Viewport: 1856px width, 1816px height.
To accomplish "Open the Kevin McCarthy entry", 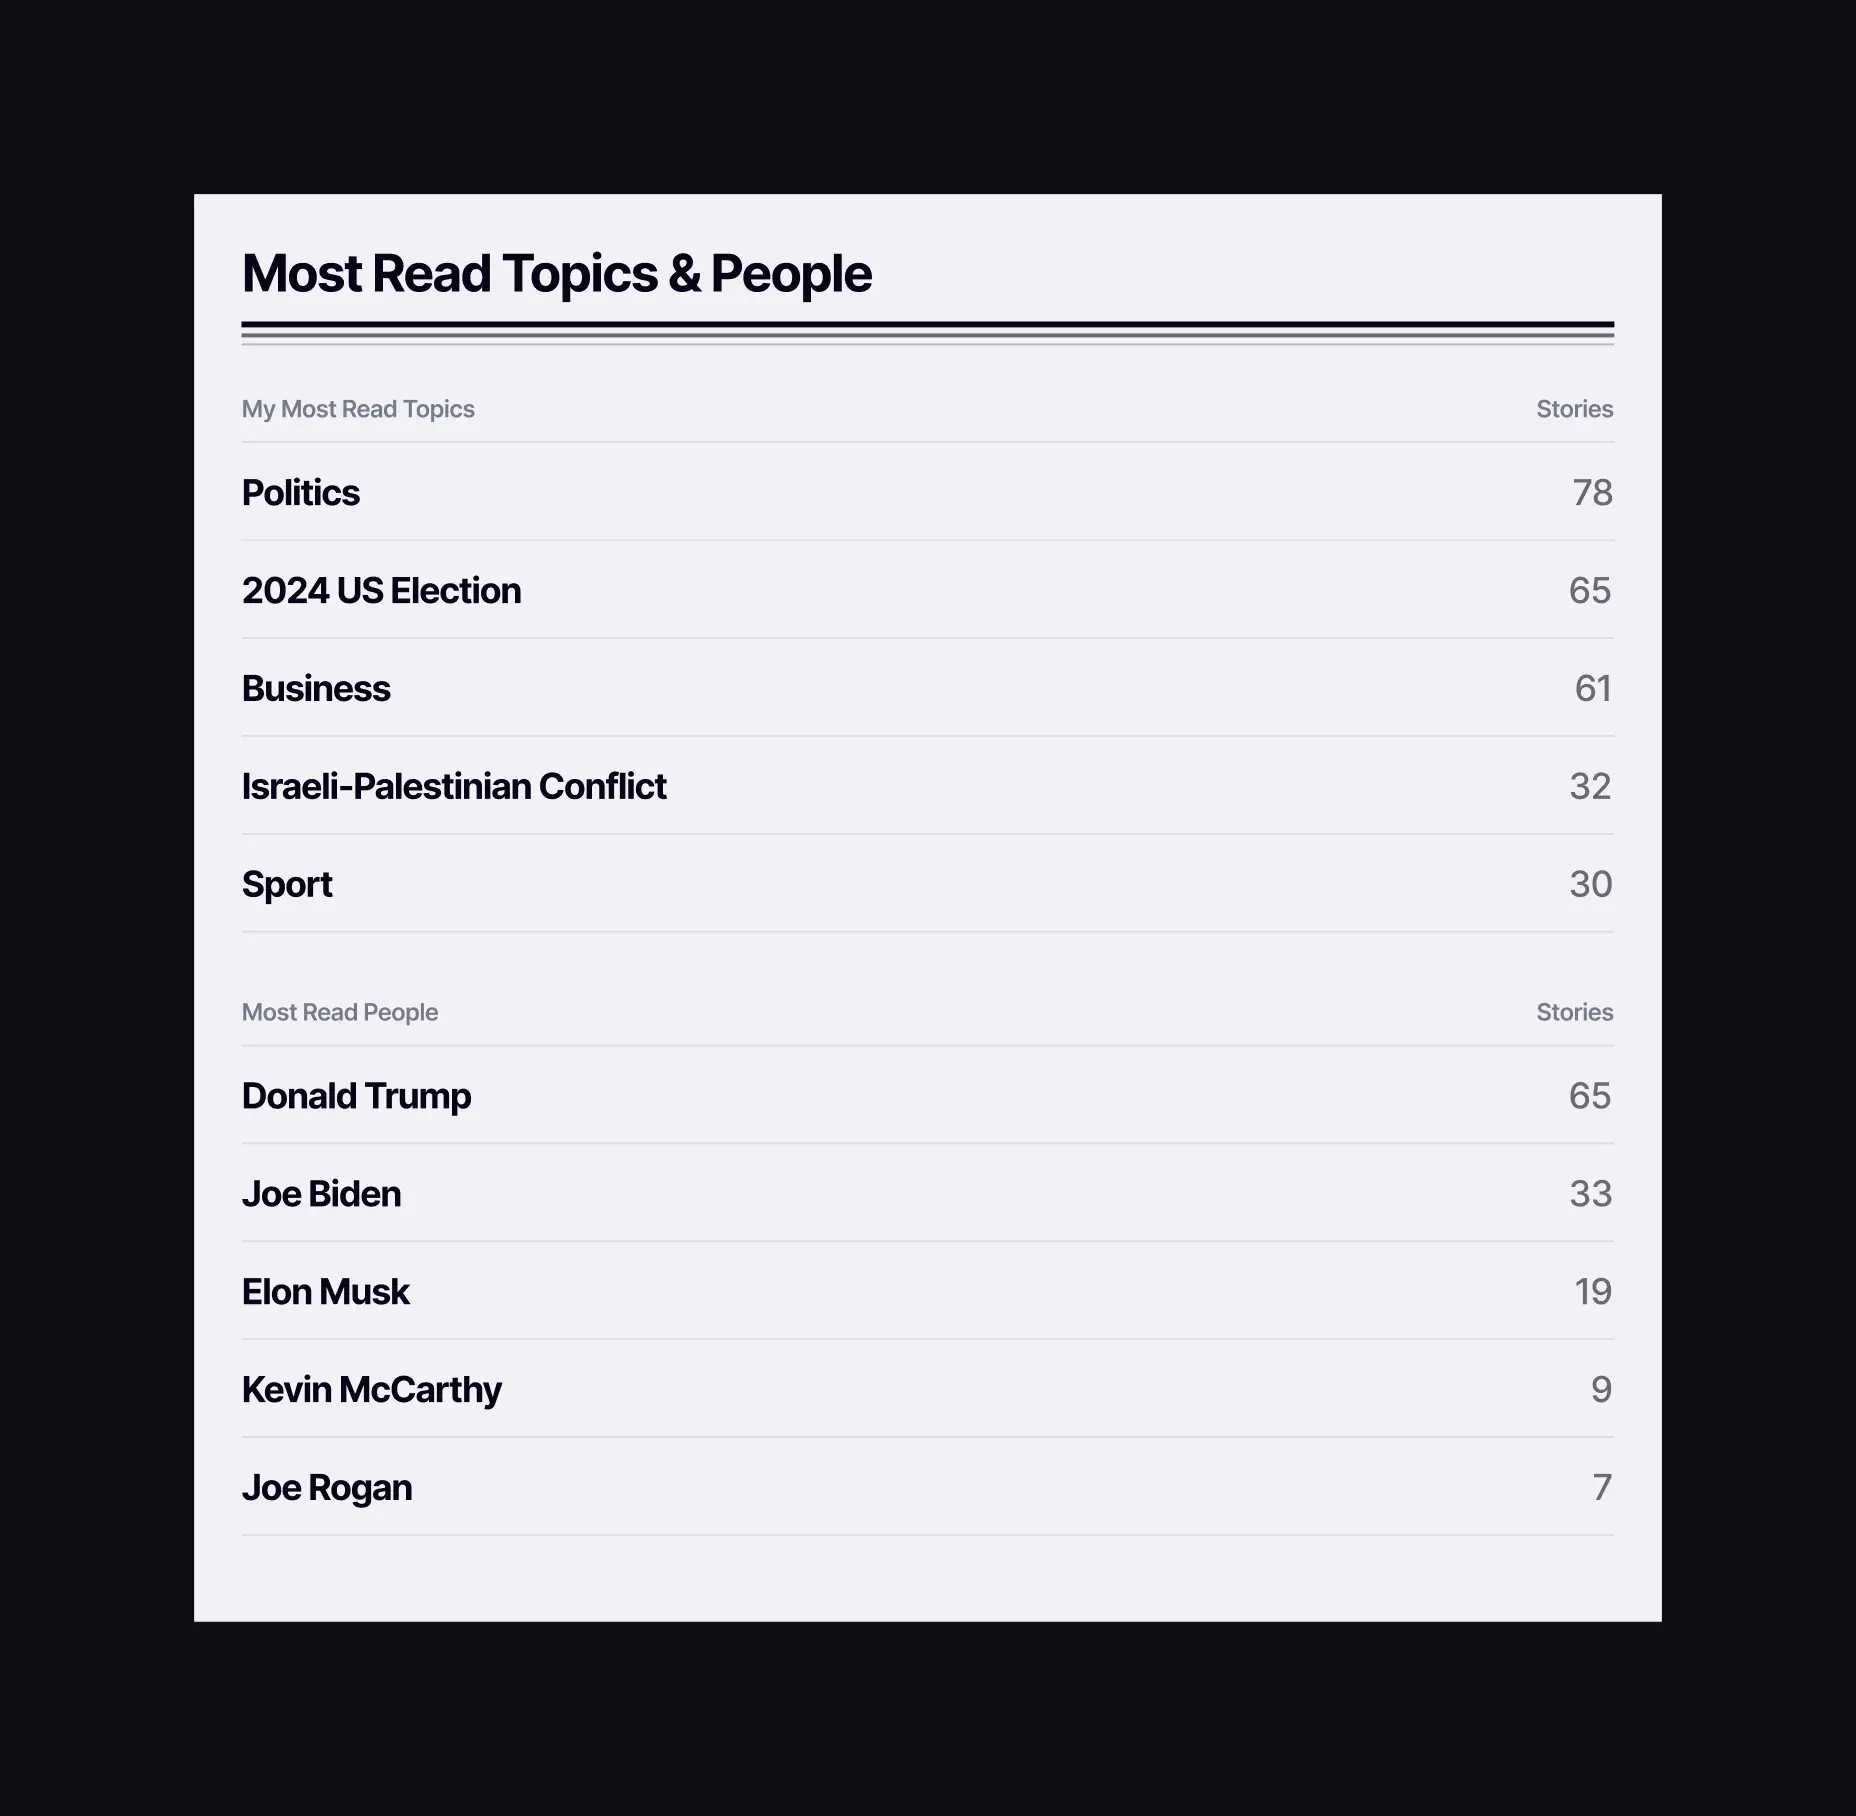I will click(x=927, y=1389).
